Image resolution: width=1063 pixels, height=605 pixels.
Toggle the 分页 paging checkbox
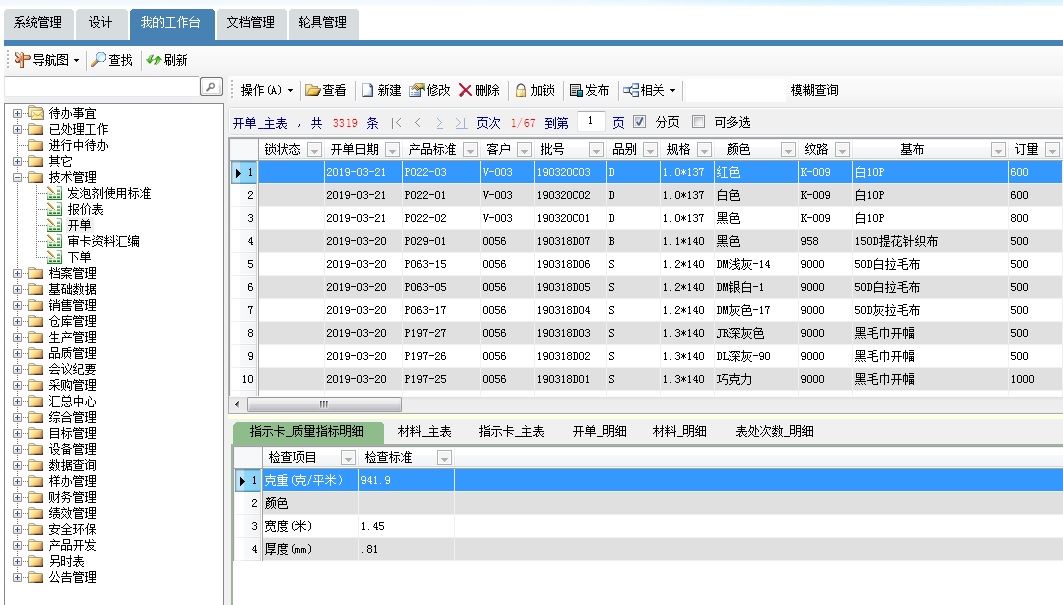coord(640,122)
